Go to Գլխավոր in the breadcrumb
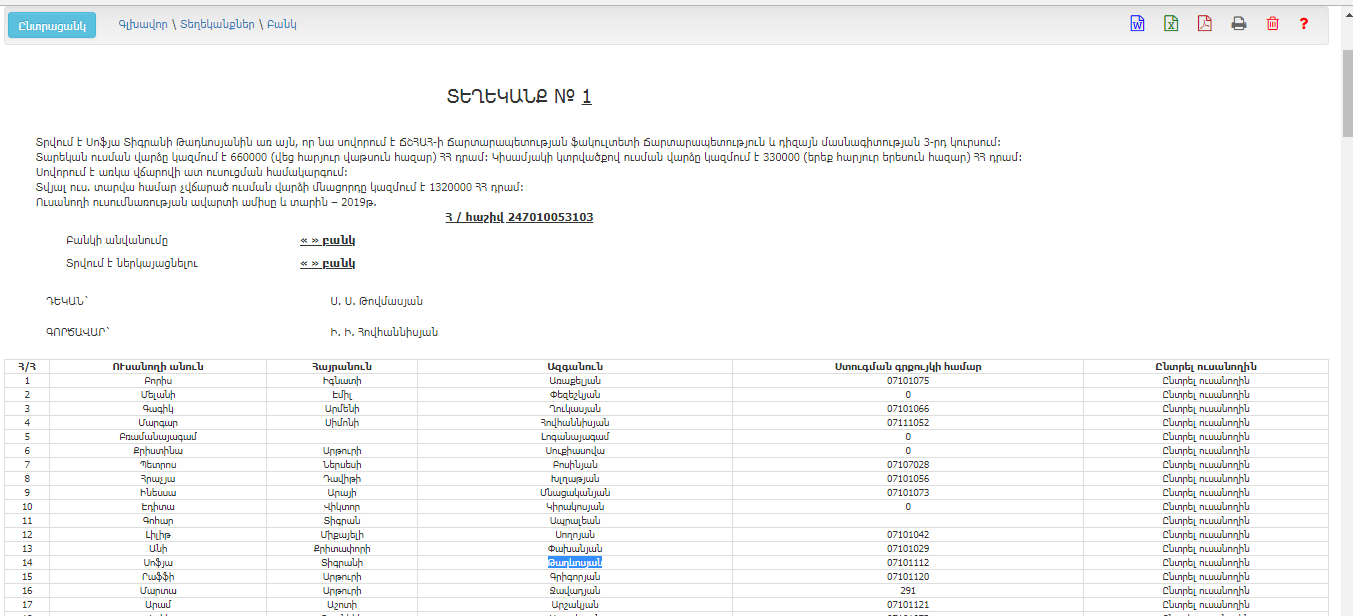The width and height of the screenshot is (1353, 616). (142, 24)
